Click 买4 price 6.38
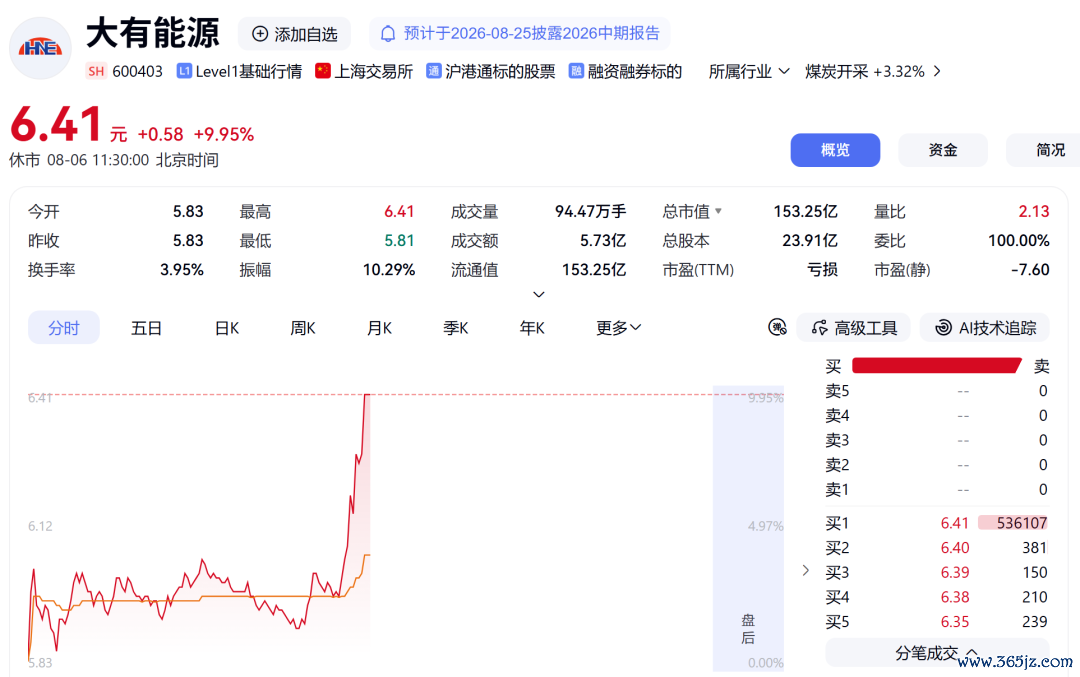Viewport: 1080px width, 677px height. click(x=955, y=598)
